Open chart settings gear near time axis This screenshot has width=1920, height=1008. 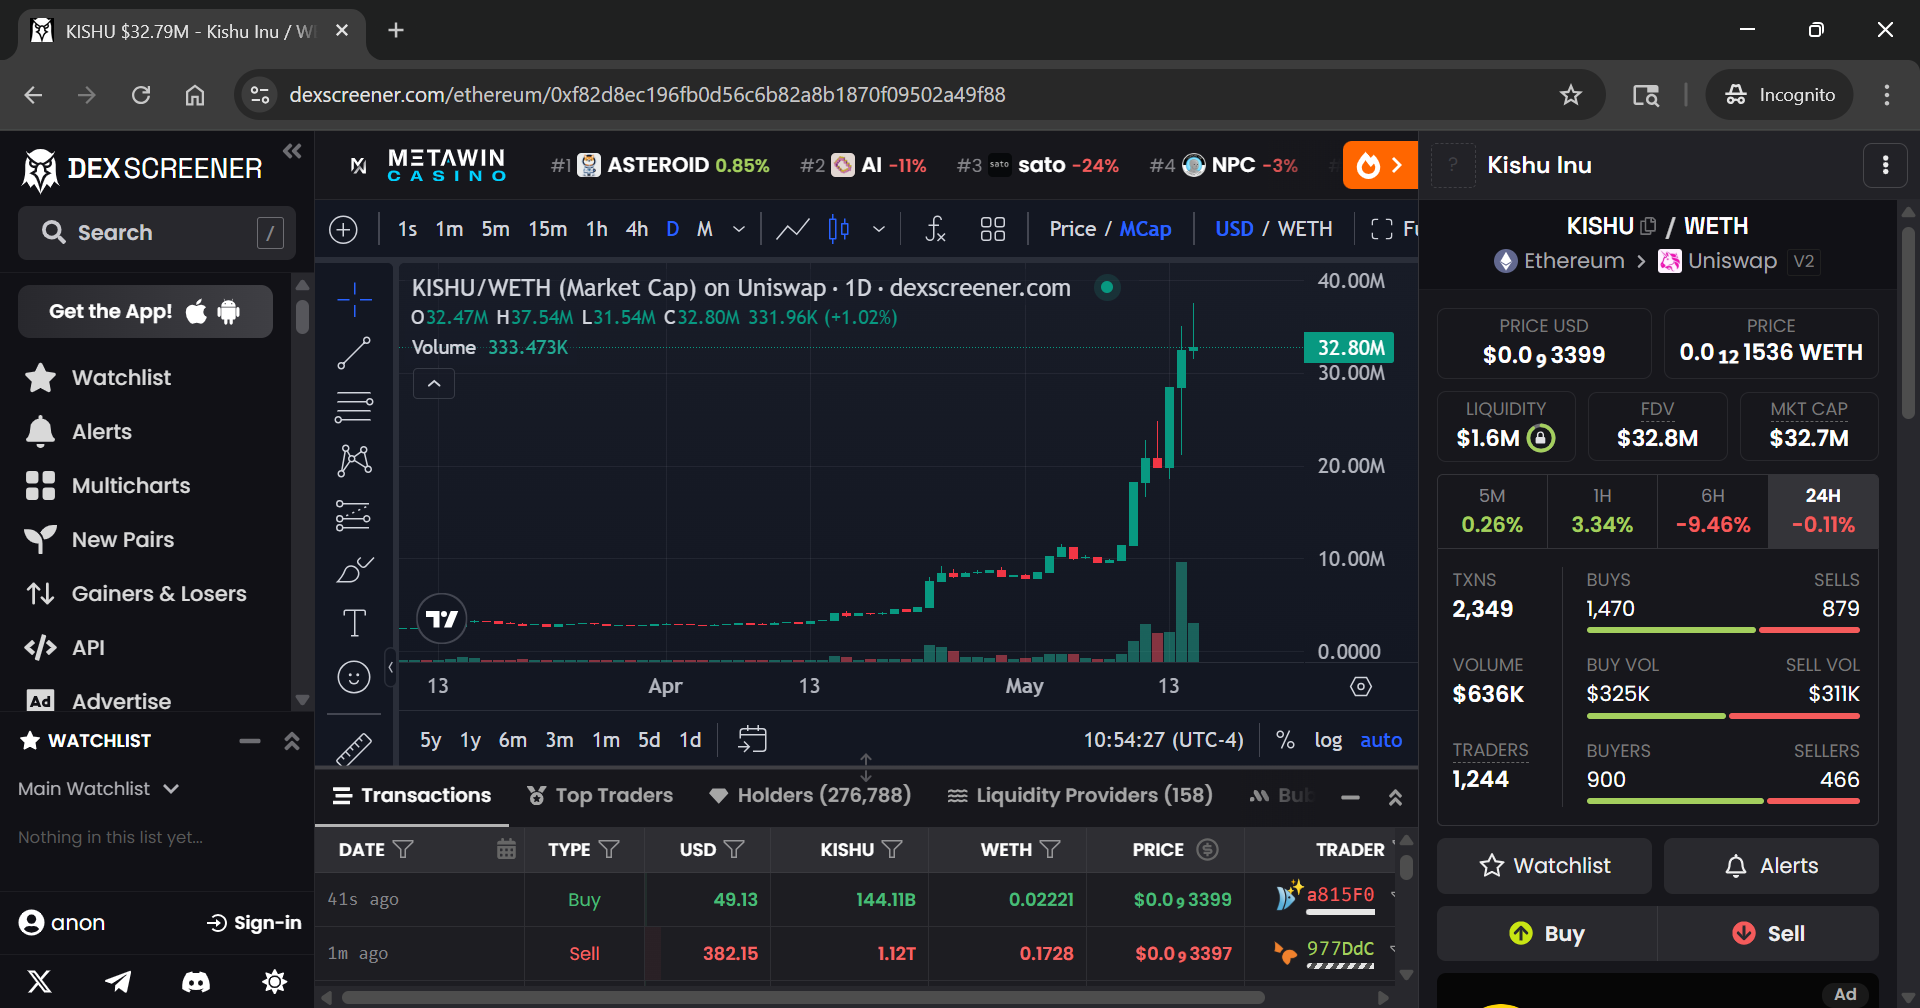[x=1361, y=686]
